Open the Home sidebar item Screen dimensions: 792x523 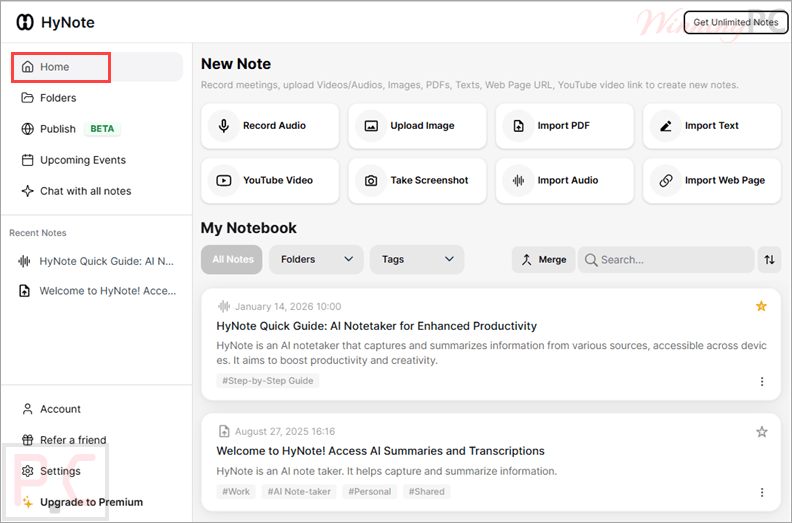tap(97, 67)
